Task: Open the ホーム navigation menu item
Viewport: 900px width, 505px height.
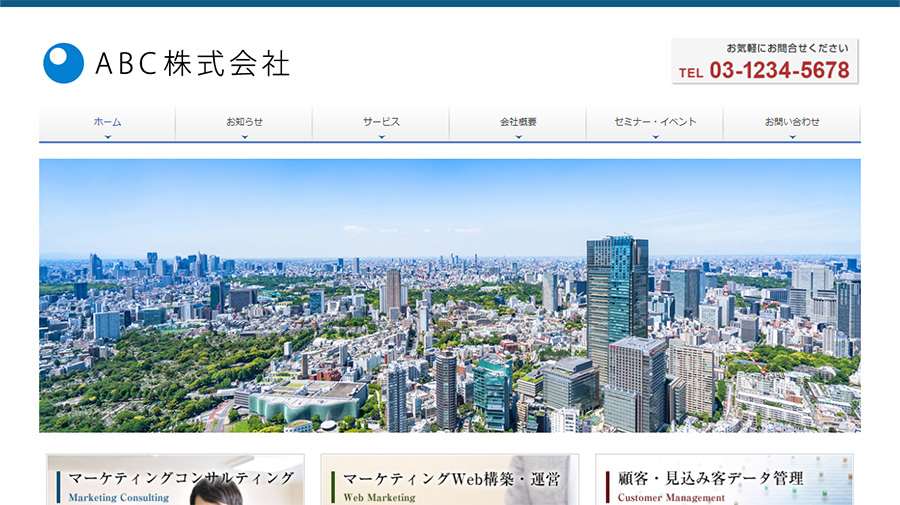Action: pos(107,122)
